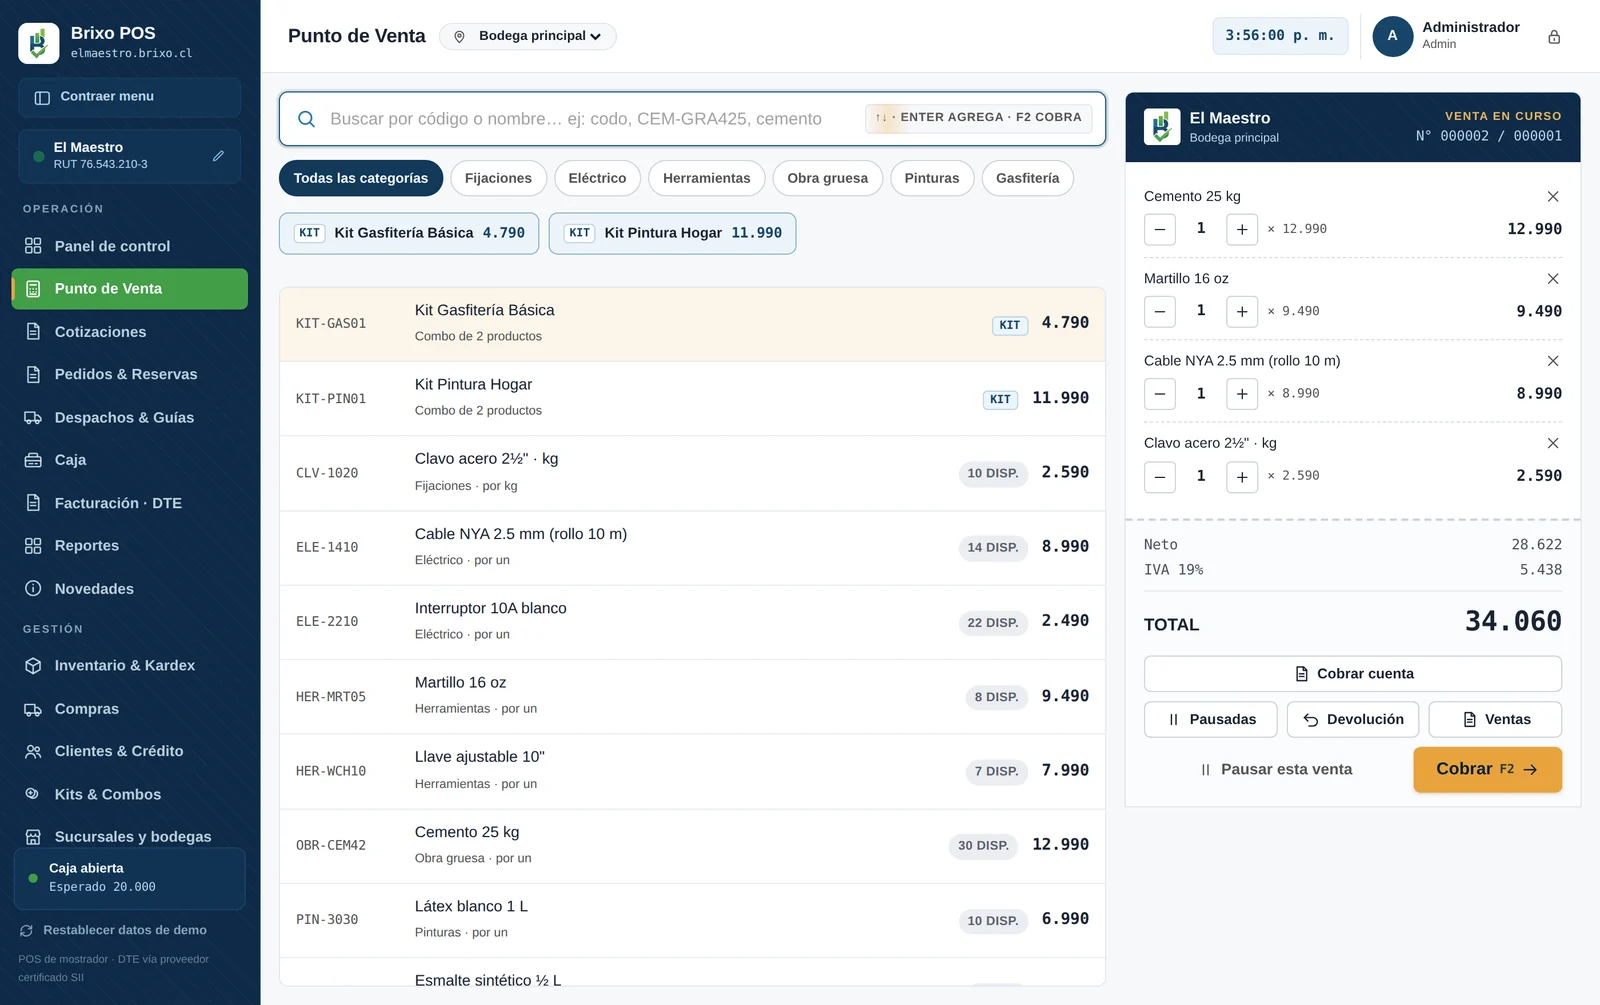This screenshot has width=1600, height=1005.
Task: Open Cotizaciones in the sidebar
Action: click(x=129, y=332)
